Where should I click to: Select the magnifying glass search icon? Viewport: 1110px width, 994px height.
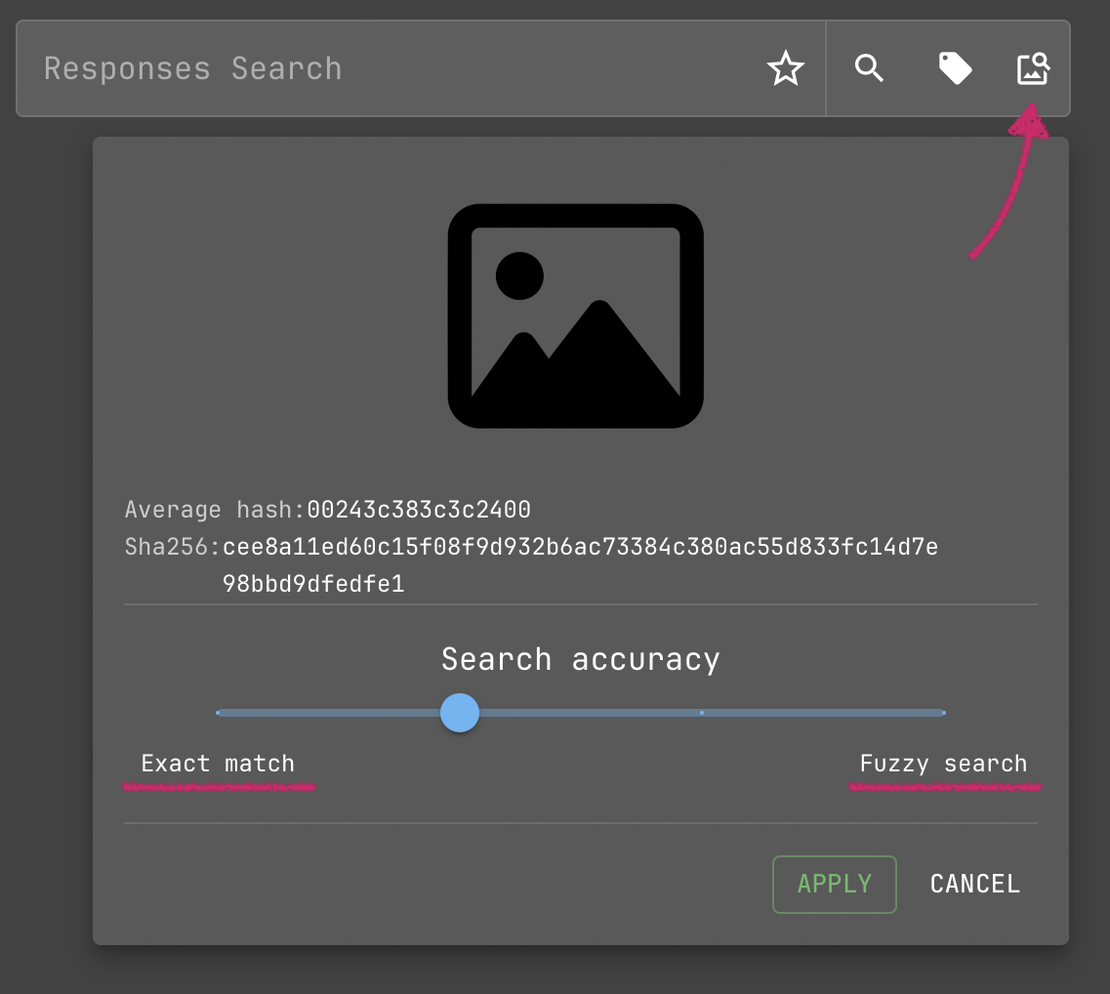tap(868, 68)
